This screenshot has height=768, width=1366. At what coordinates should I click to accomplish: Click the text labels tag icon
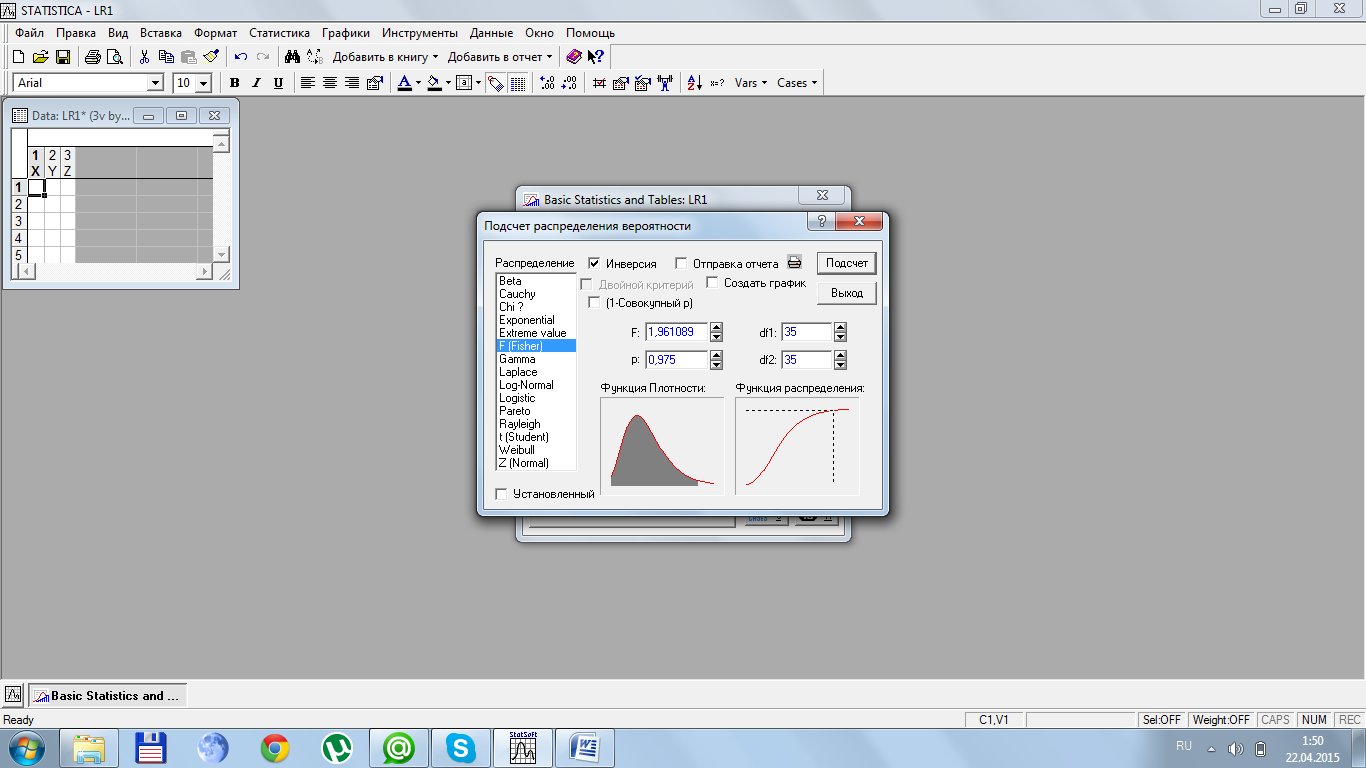(496, 83)
